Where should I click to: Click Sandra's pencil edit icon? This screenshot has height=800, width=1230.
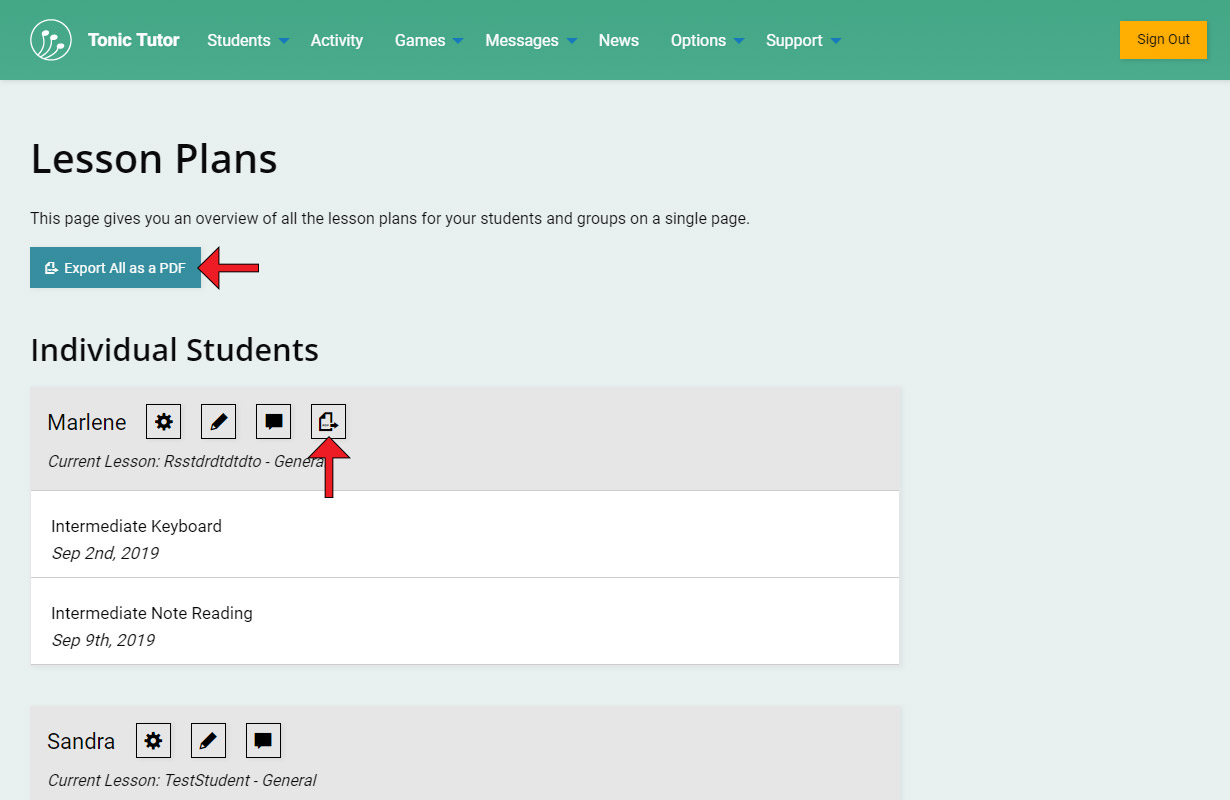click(x=209, y=741)
